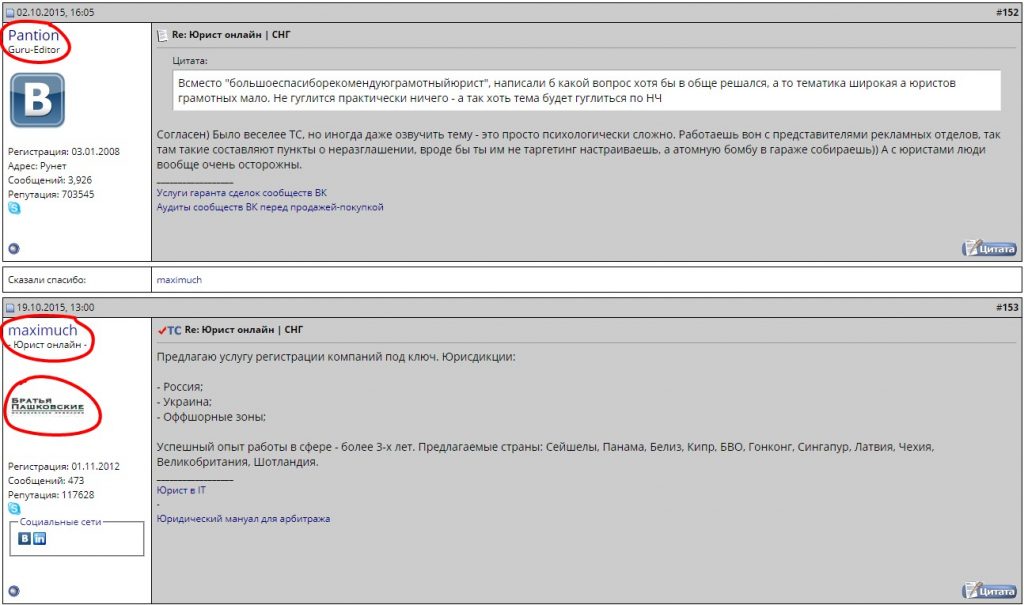Click post icon beside the 02.10.2015 date
This screenshot has width=1024, height=605.
(10, 12)
